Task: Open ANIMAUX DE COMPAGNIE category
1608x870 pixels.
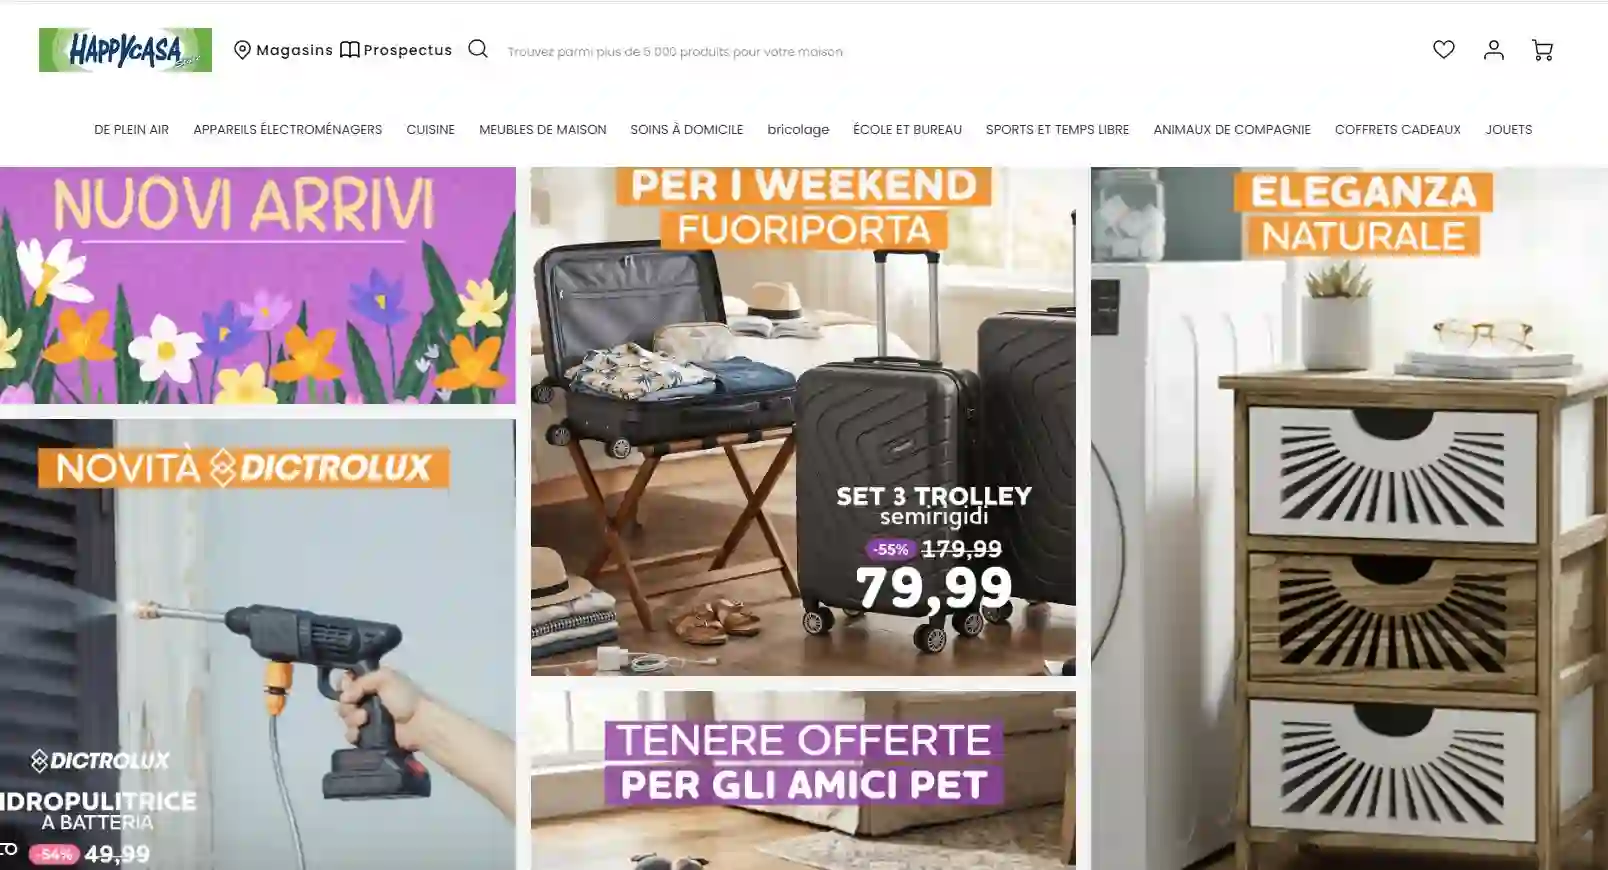Action: pyautogui.click(x=1231, y=130)
